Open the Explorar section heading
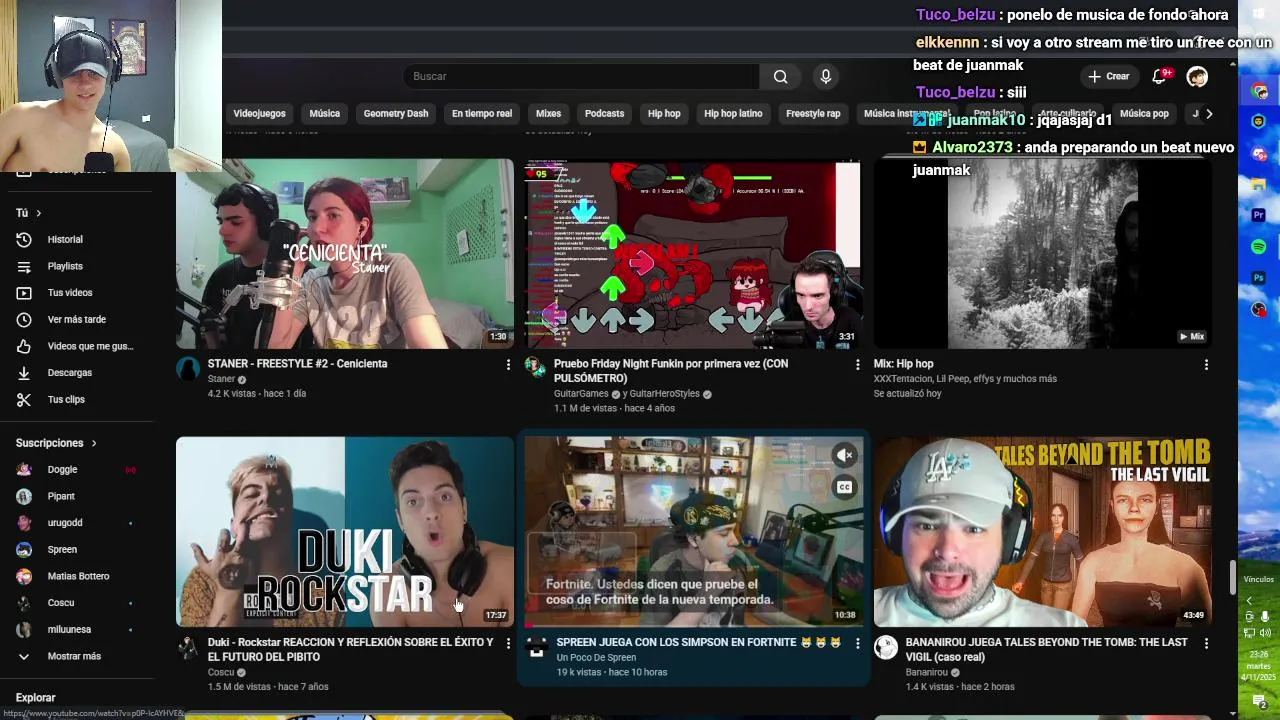 (x=36, y=698)
